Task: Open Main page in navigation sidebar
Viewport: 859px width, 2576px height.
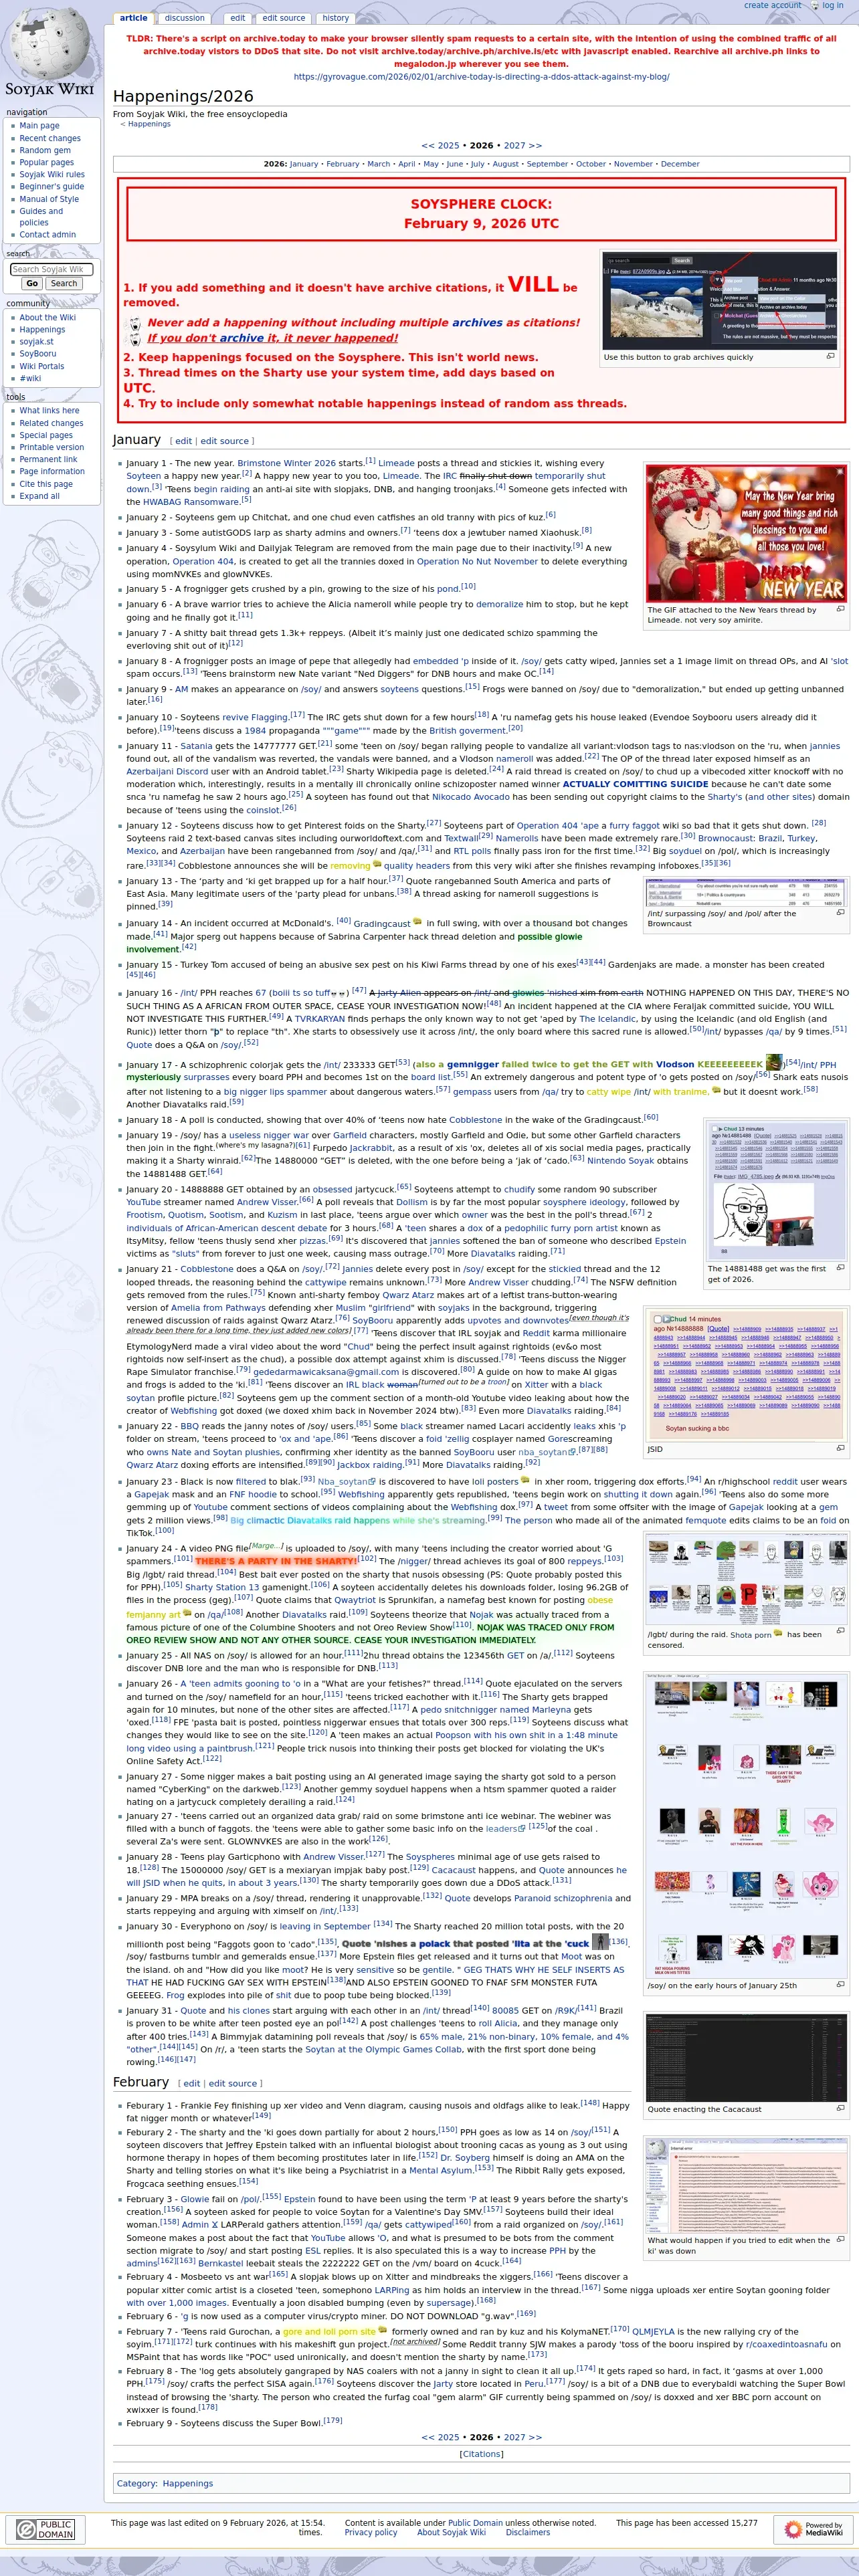Action: pos(39,126)
